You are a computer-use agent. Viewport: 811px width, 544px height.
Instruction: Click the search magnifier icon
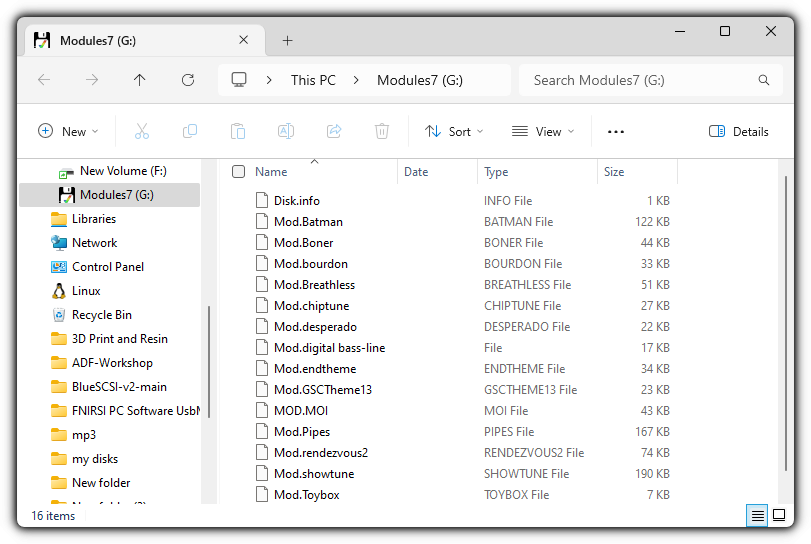763,80
